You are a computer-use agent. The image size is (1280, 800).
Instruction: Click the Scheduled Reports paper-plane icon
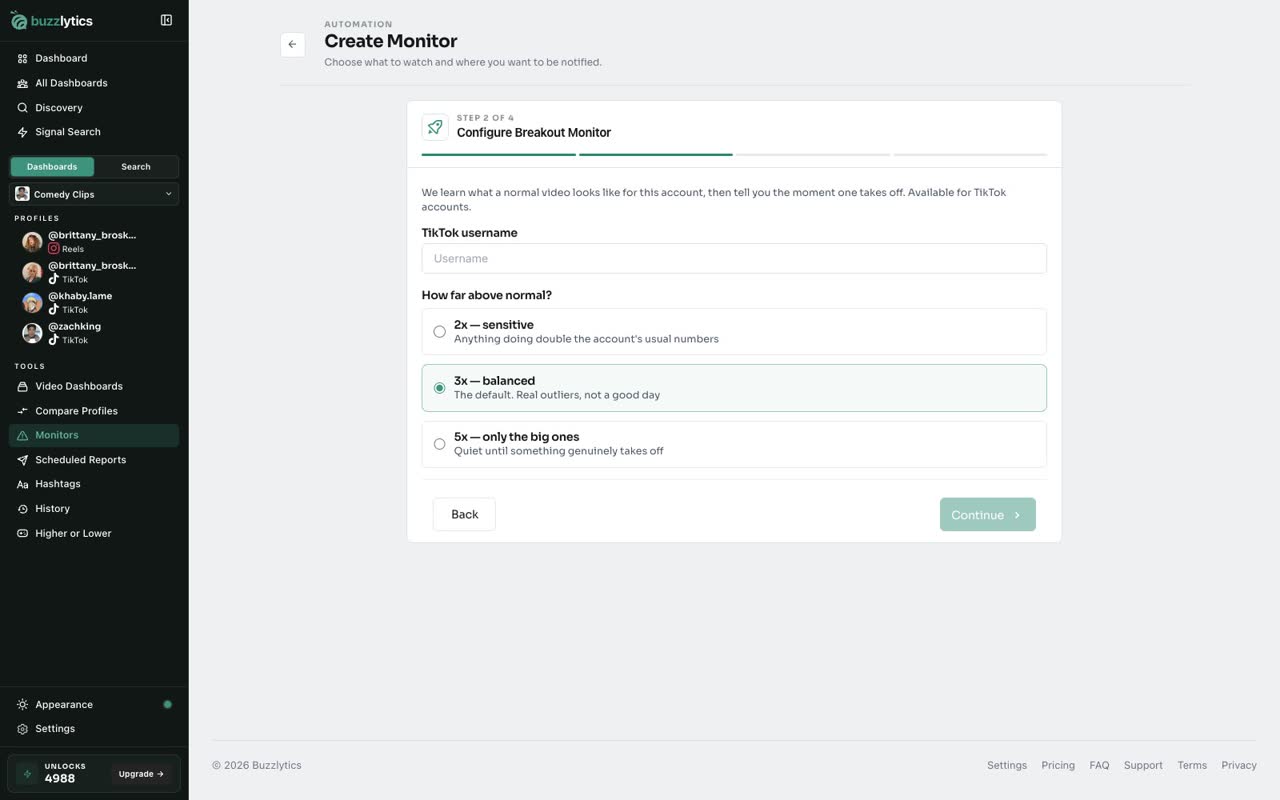pyautogui.click(x=22, y=460)
